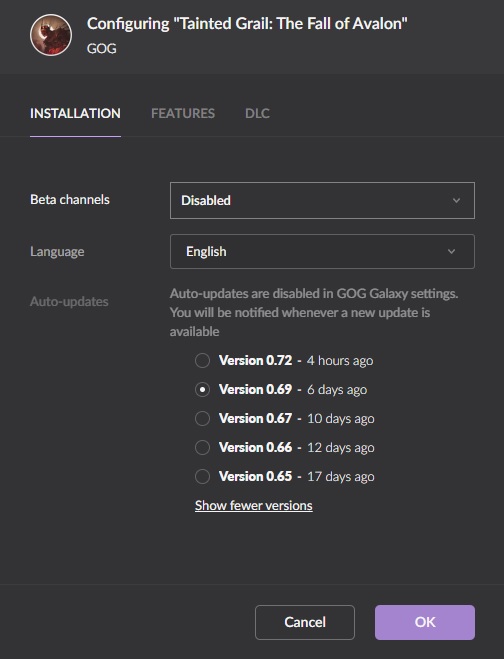Click the Version 0.65 label text
This screenshot has width=504, height=659.
coord(255,476)
